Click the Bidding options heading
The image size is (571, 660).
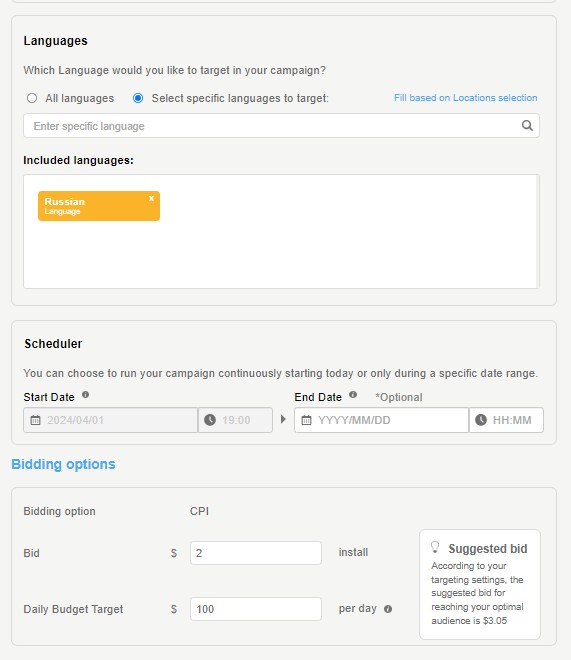pyautogui.click(x=63, y=464)
